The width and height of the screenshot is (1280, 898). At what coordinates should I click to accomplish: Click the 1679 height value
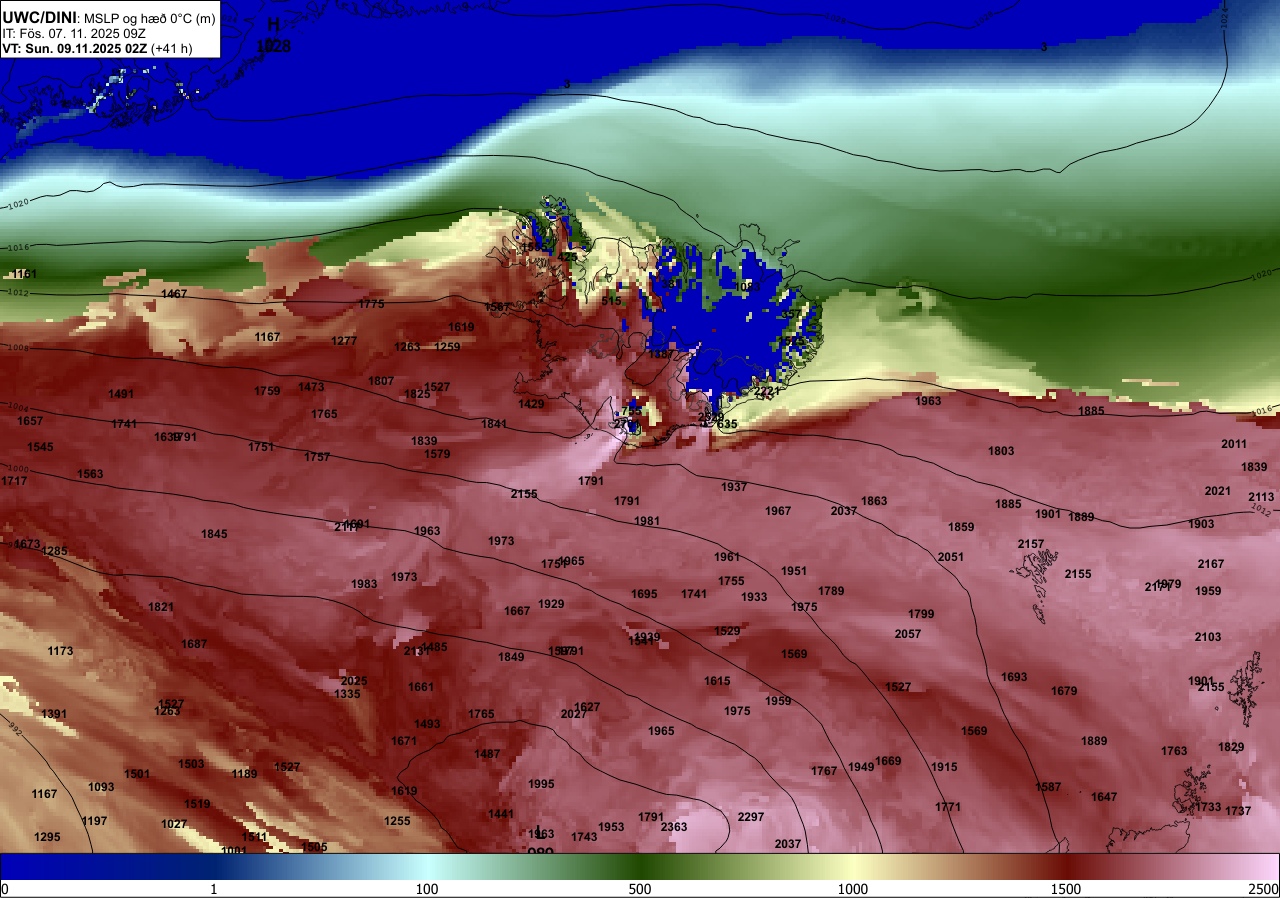pyautogui.click(x=1064, y=691)
